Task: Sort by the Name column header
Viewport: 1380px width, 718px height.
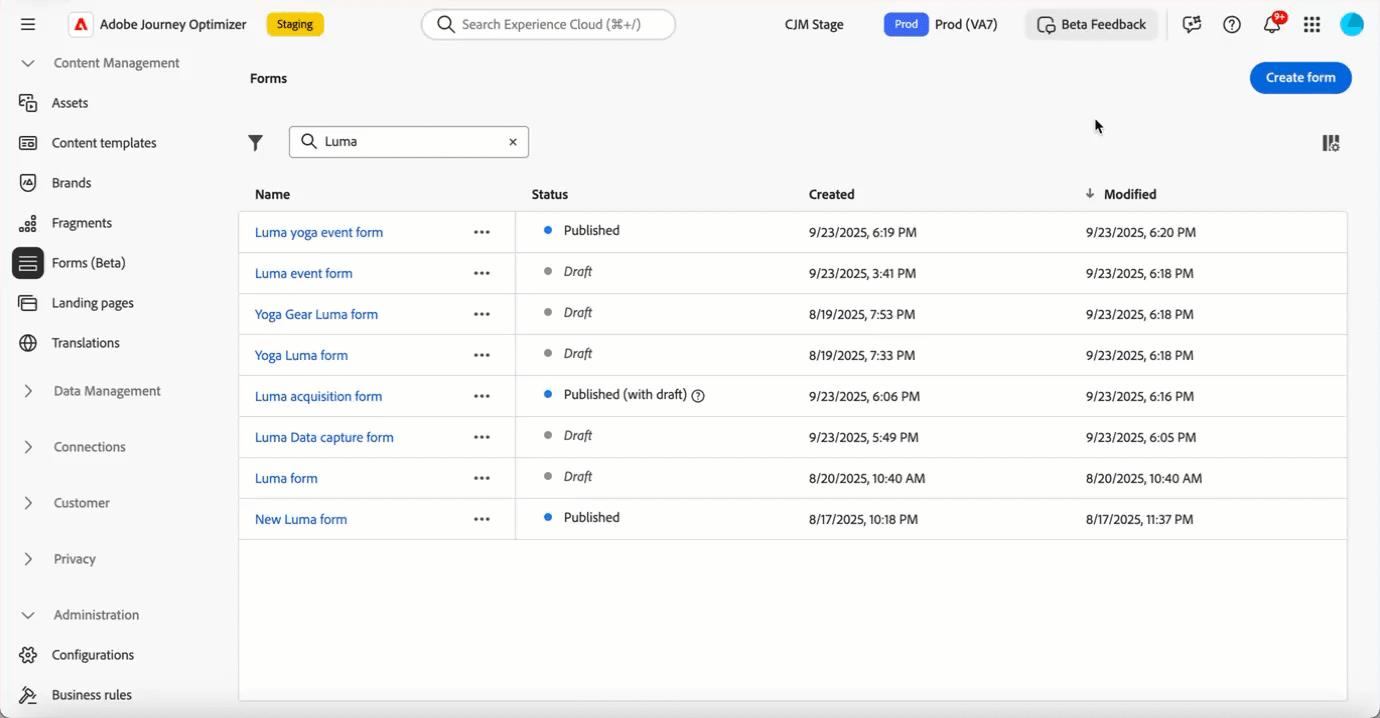Action: coord(272,194)
